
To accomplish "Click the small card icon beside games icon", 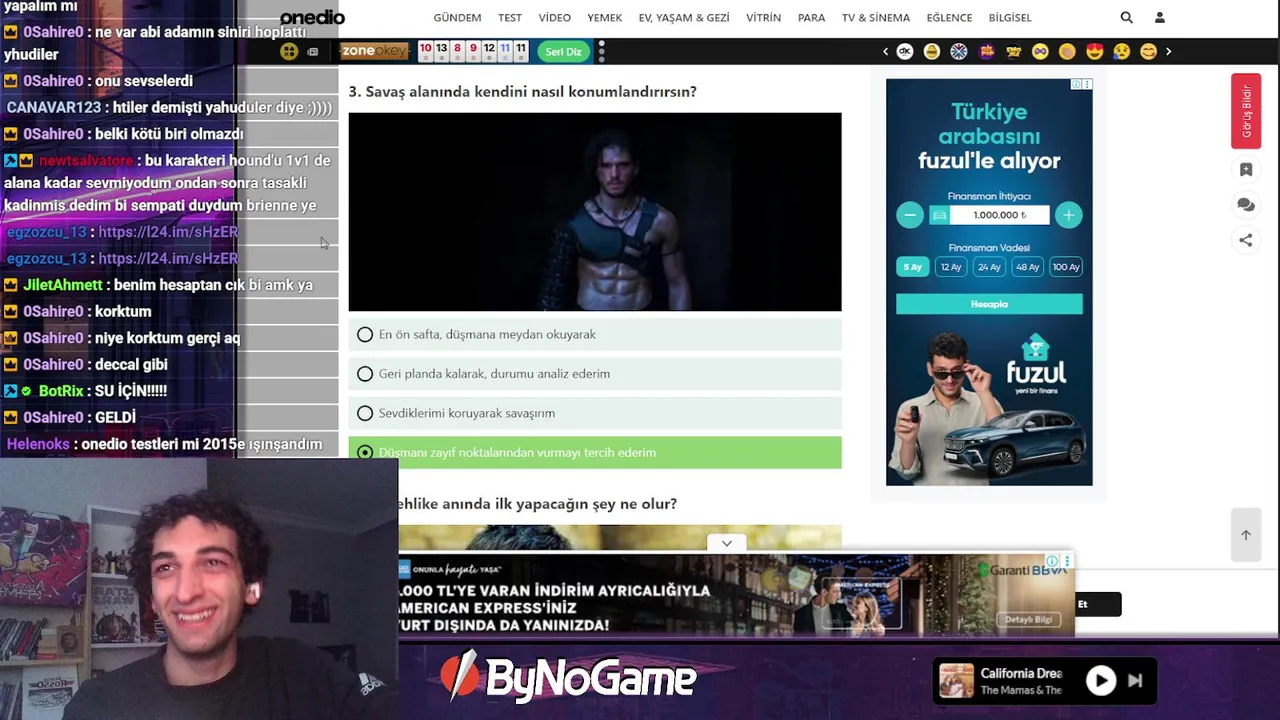I will tap(313, 51).
